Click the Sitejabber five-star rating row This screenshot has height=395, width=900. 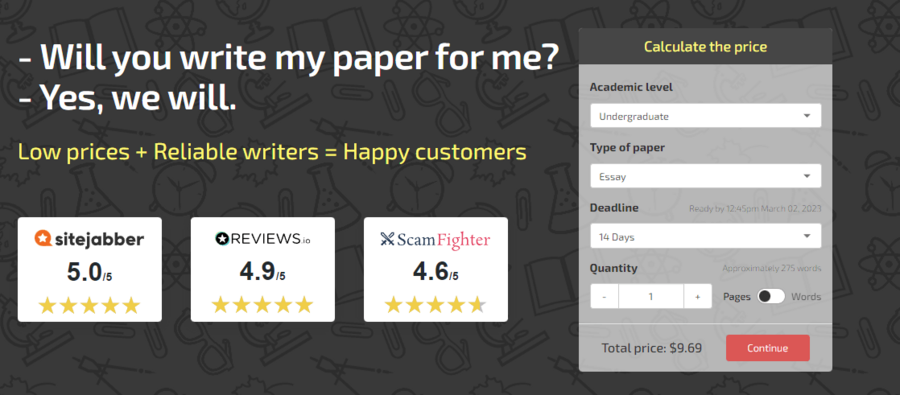90,305
